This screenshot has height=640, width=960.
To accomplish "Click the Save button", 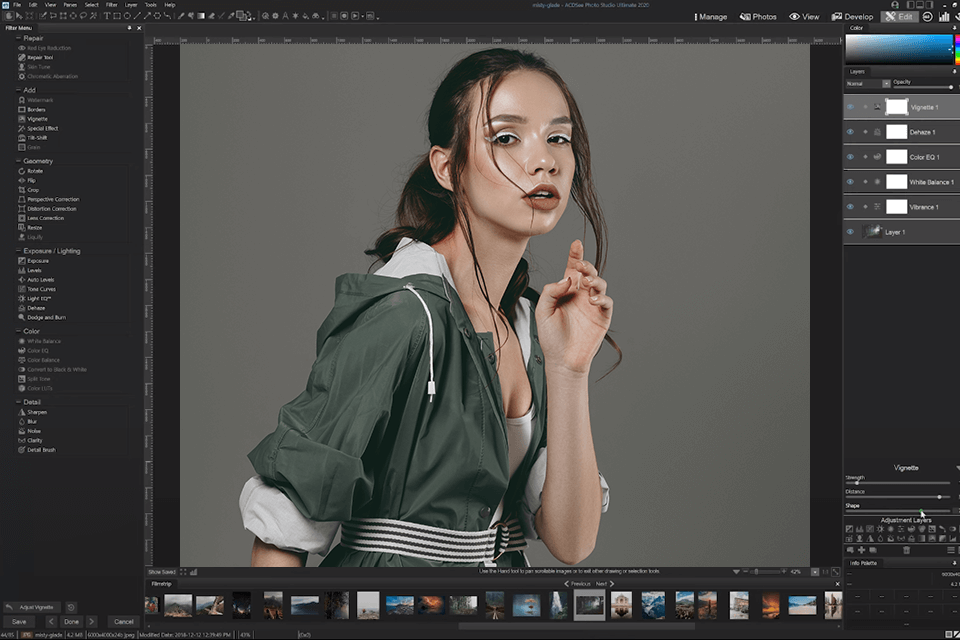I will click(x=20, y=621).
